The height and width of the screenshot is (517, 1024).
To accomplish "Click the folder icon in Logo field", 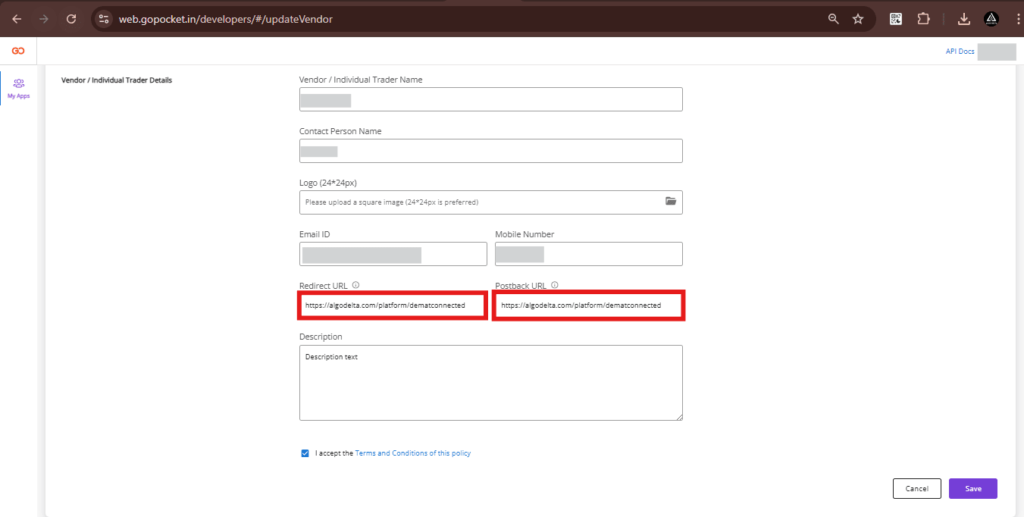I will point(671,201).
